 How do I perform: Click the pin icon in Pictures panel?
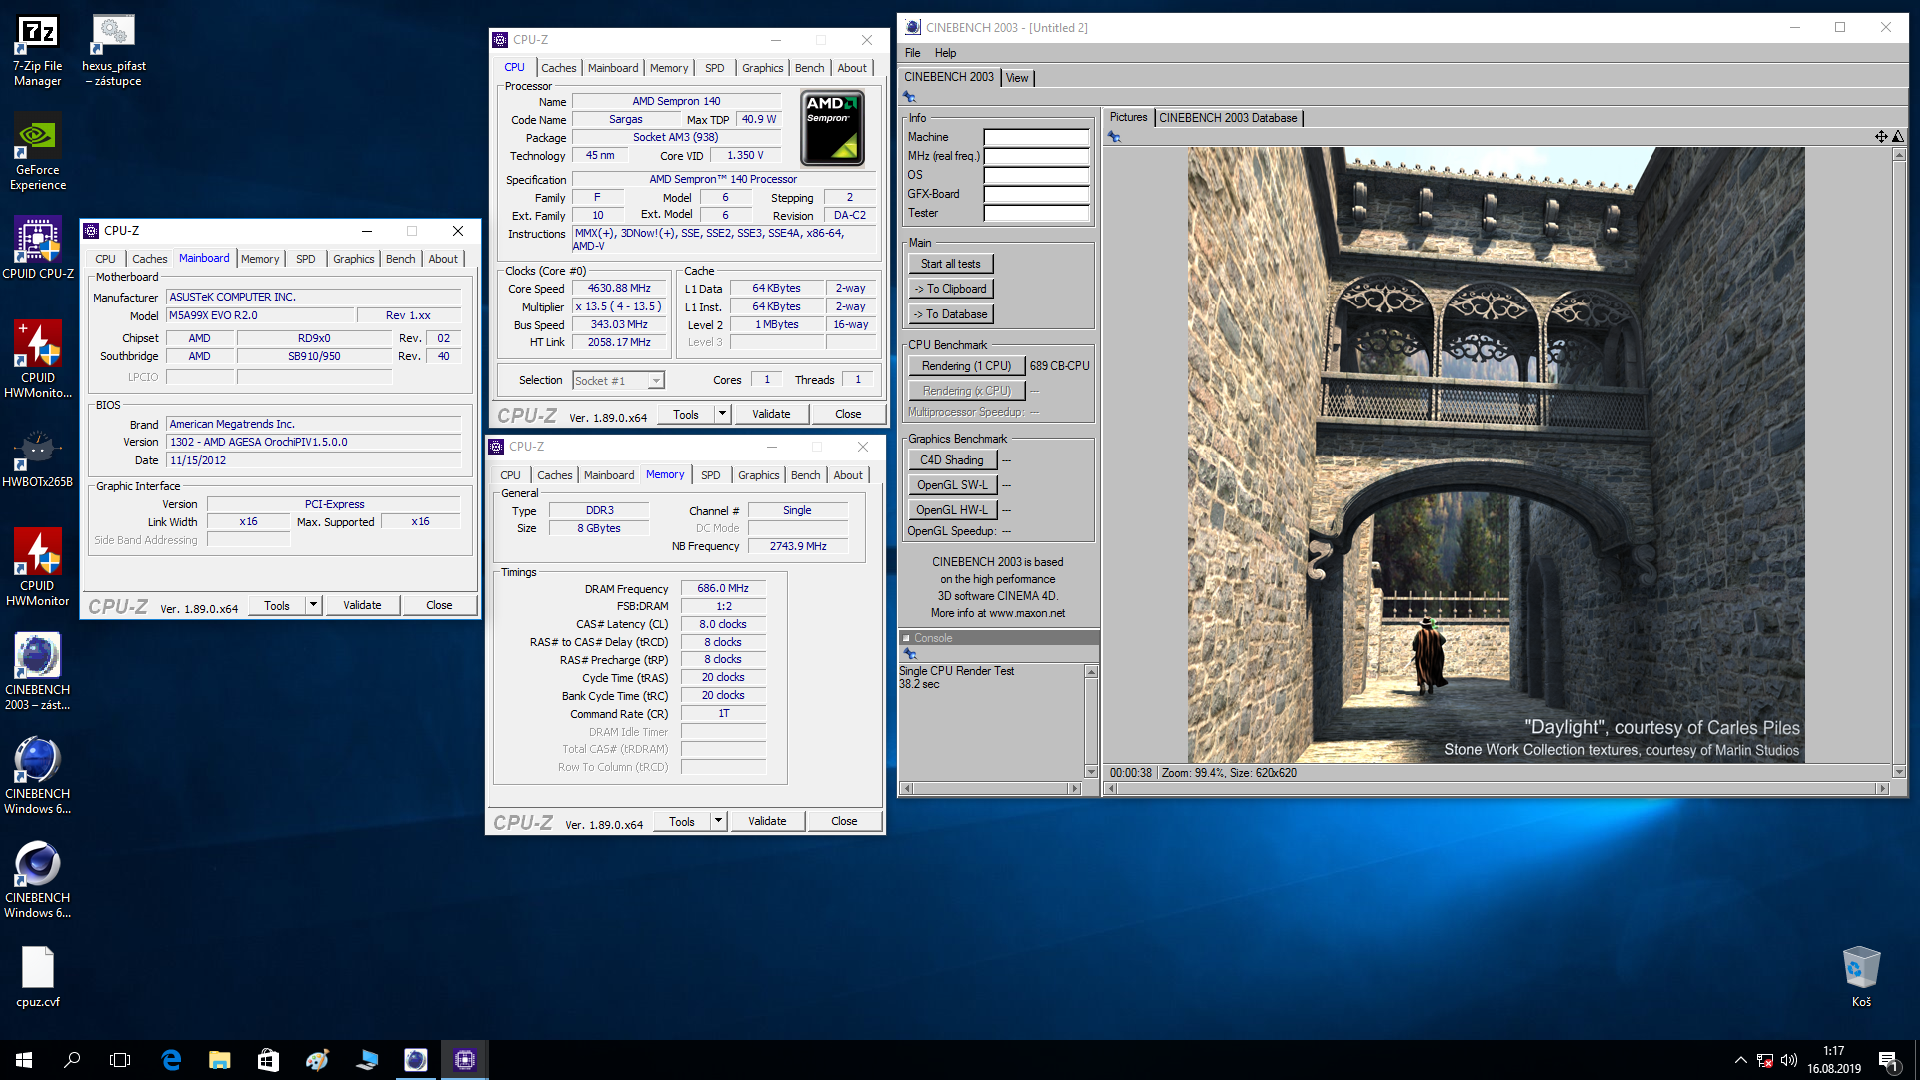tap(1114, 137)
